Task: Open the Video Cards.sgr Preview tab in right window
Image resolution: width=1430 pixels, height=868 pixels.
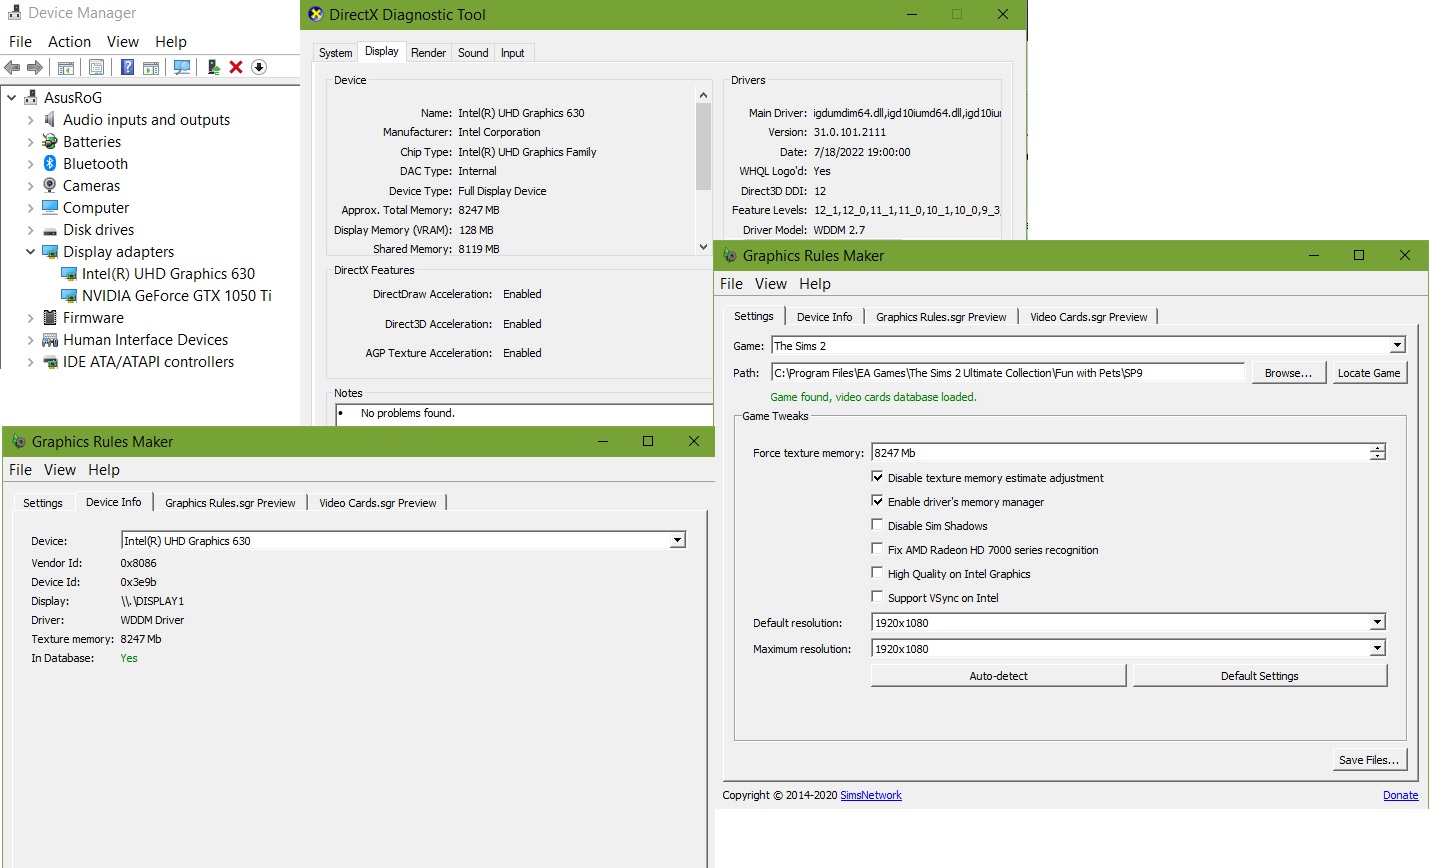Action: [x=1088, y=317]
